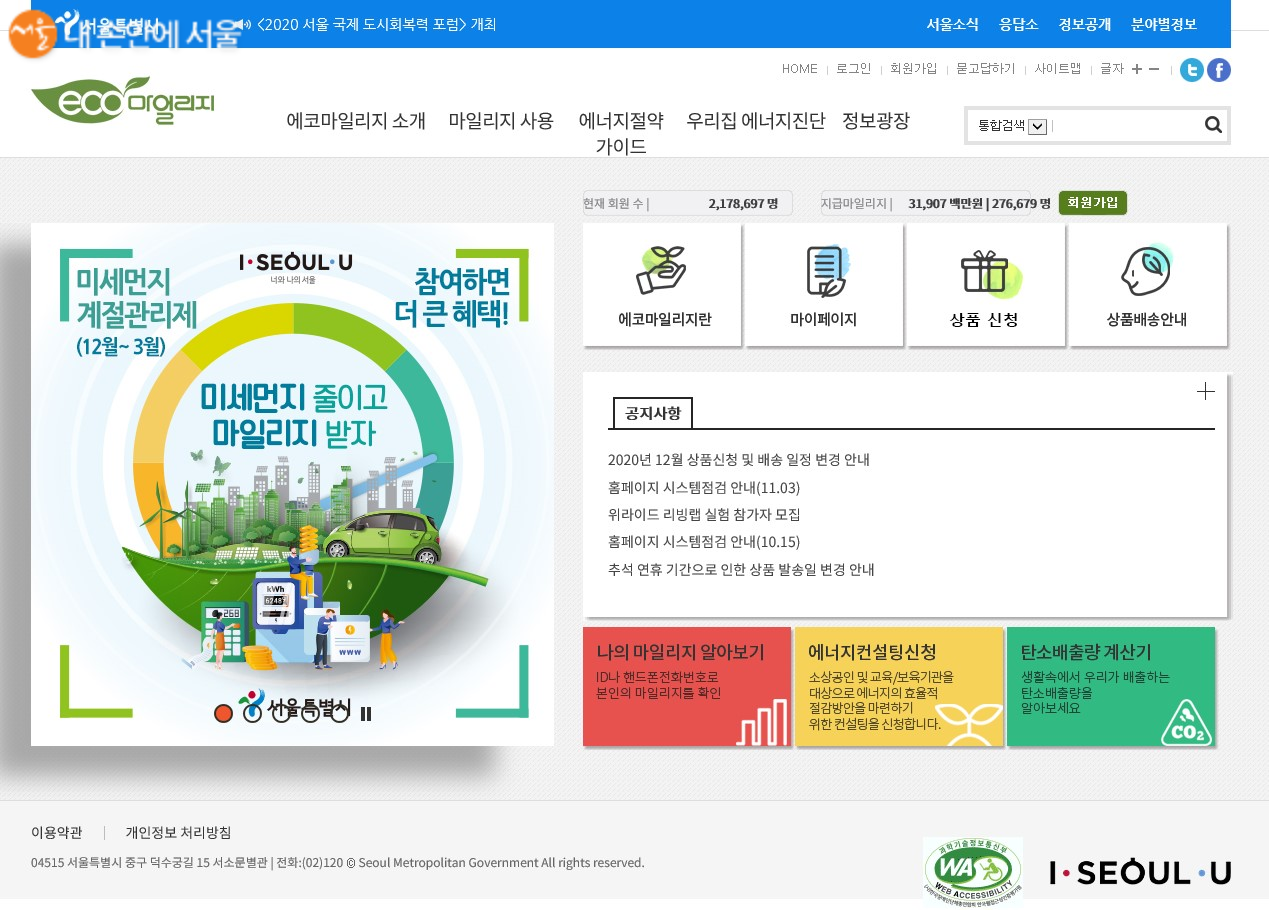Viewport: 1269px width, 910px height.
Task: Click the green 회원가입 button
Action: (1092, 203)
